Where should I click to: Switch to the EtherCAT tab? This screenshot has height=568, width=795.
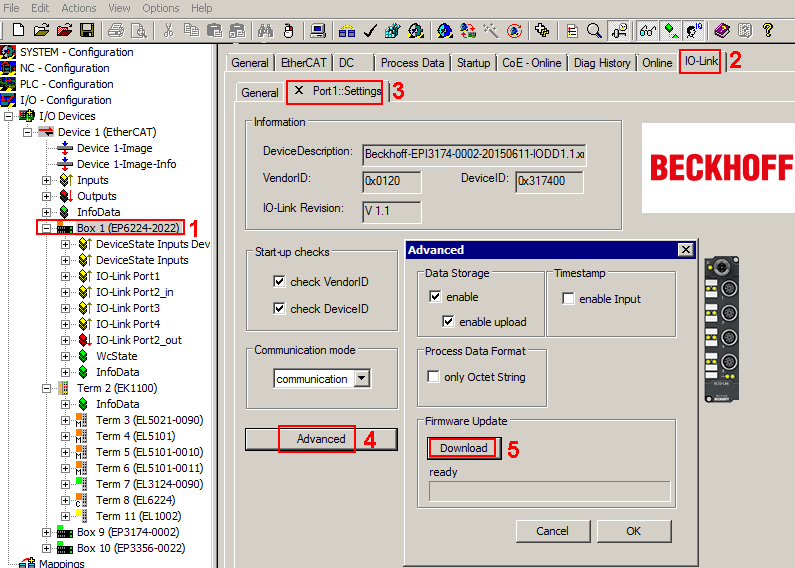point(303,63)
